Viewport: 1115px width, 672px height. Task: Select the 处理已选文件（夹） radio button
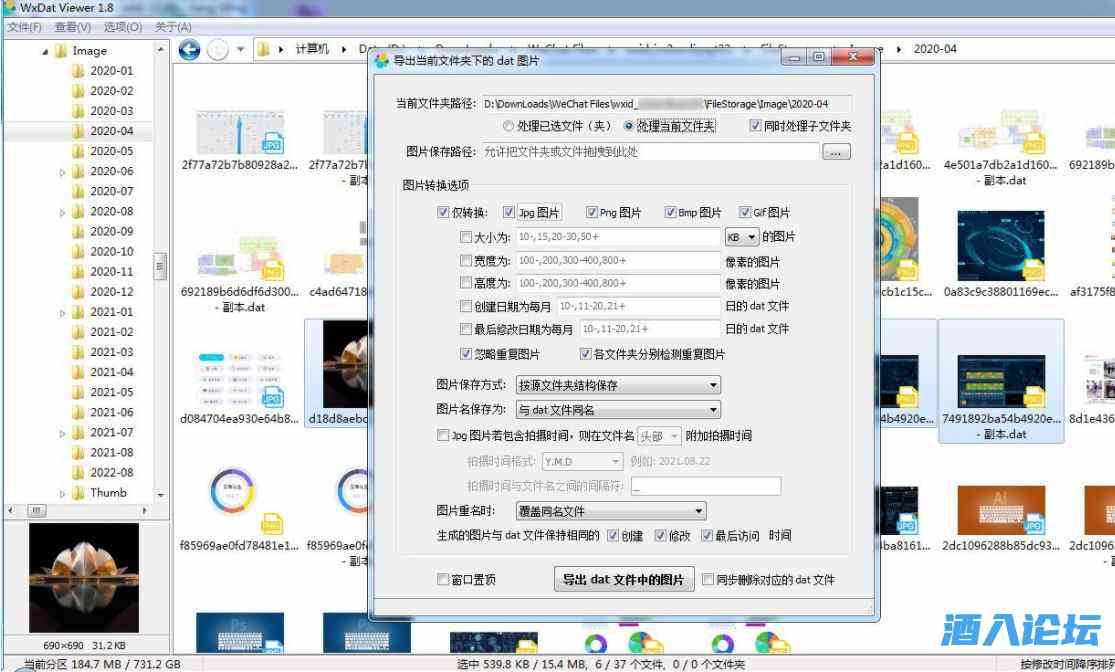pyautogui.click(x=510, y=125)
